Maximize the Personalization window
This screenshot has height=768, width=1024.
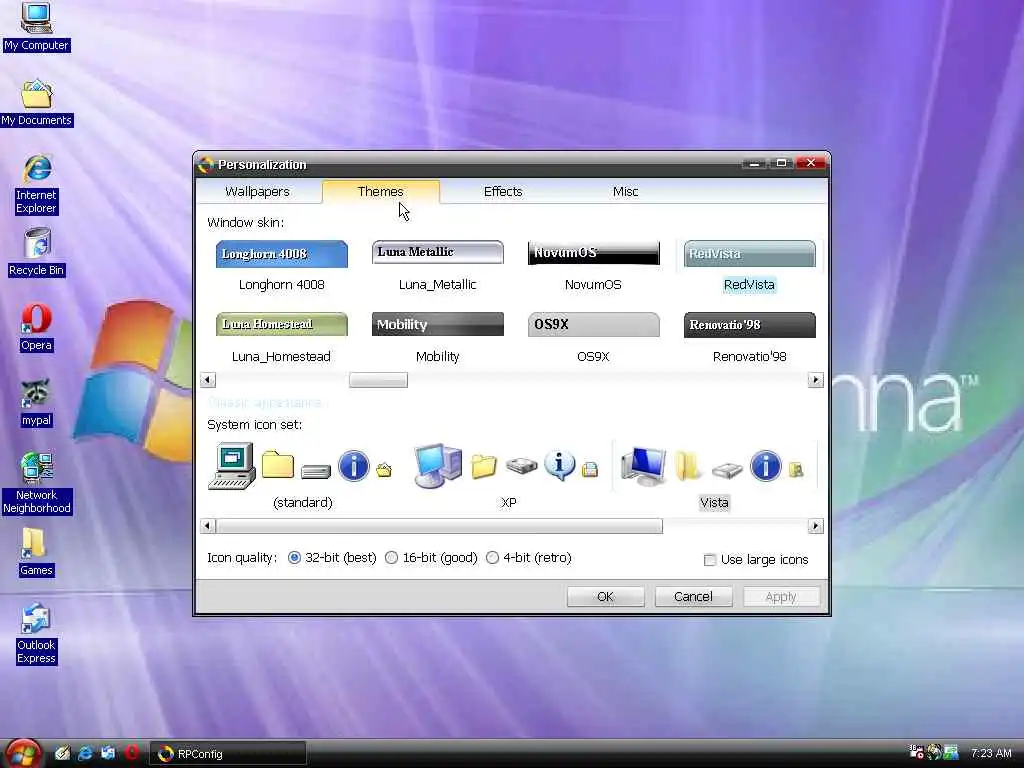(781, 163)
